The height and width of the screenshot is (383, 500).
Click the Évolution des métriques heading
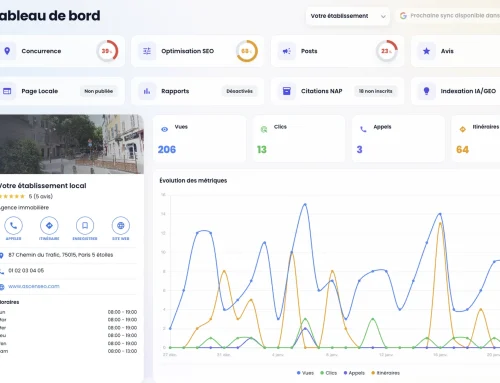[x=193, y=181]
